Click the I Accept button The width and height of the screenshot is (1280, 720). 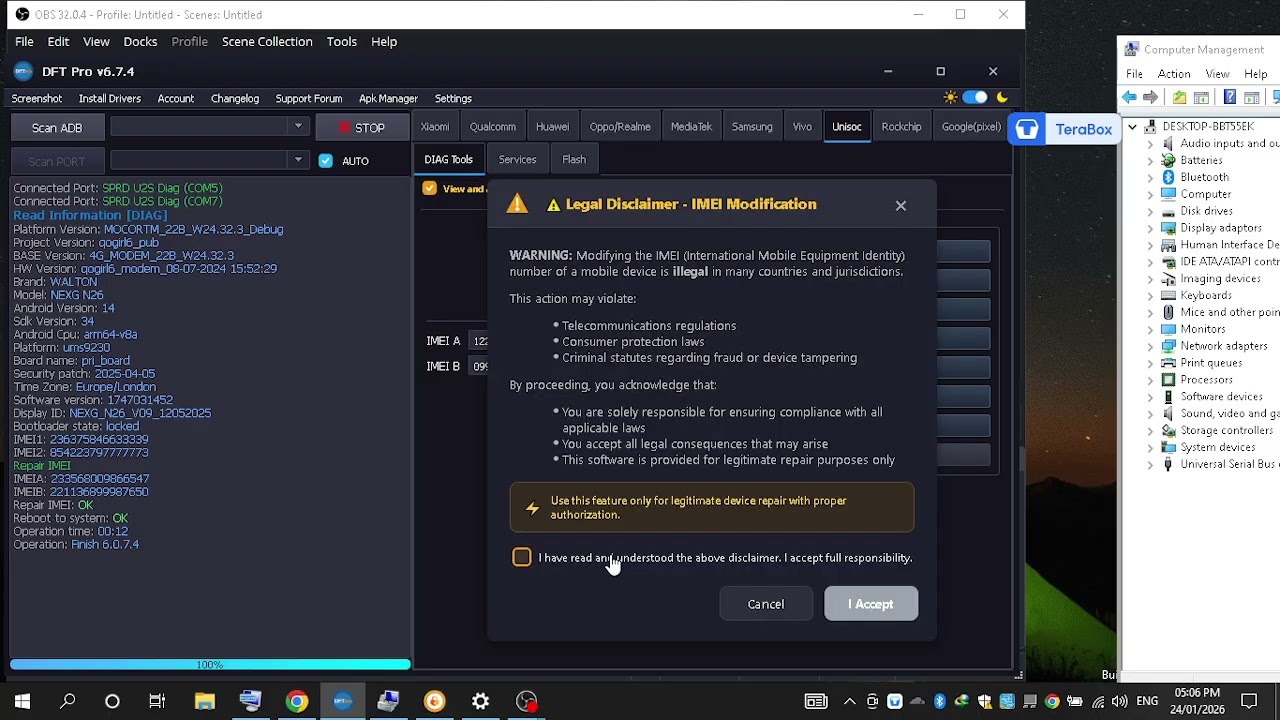coord(871,604)
